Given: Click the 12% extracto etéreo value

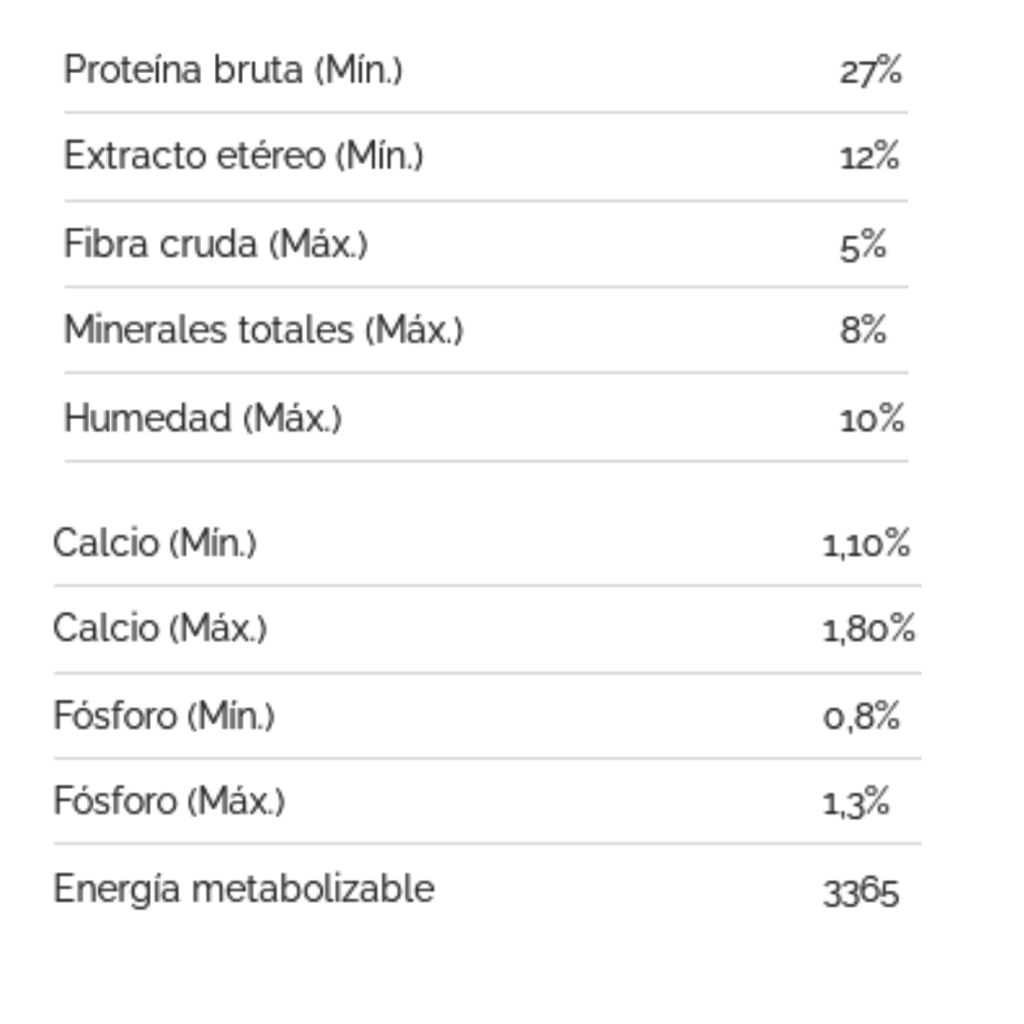Looking at the screenshot, I should click(x=869, y=156).
